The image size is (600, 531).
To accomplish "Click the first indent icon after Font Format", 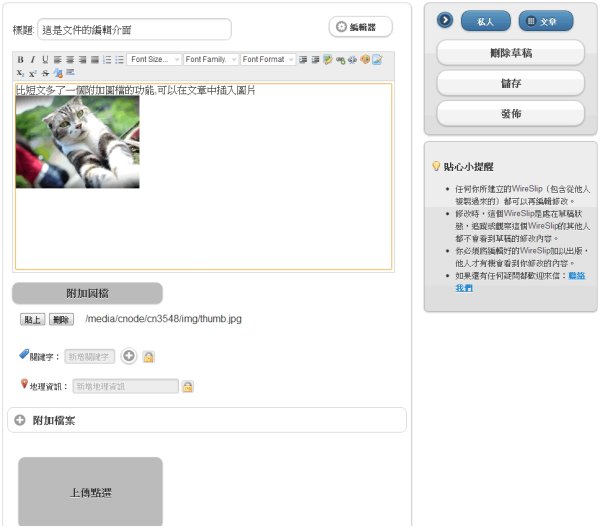I will 303,60.
